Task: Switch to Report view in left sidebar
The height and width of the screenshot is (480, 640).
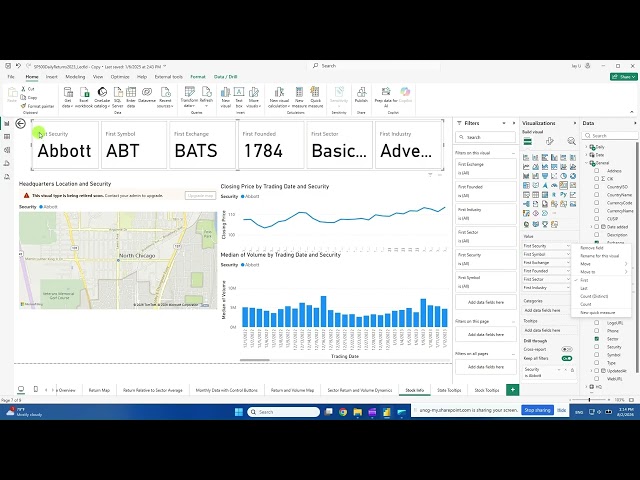Action: [7, 123]
